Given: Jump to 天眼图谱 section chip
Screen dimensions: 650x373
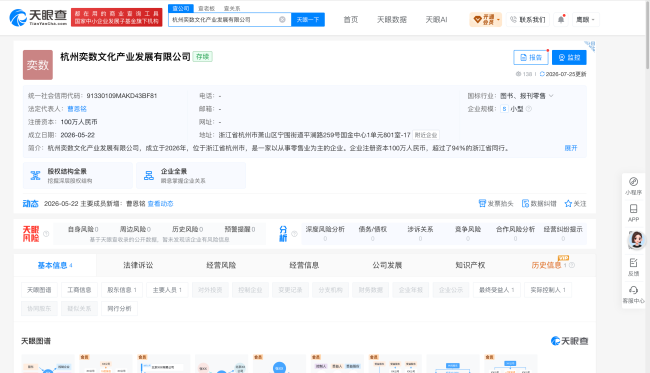Looking at the screenshot, I should (x=39, y=290).
